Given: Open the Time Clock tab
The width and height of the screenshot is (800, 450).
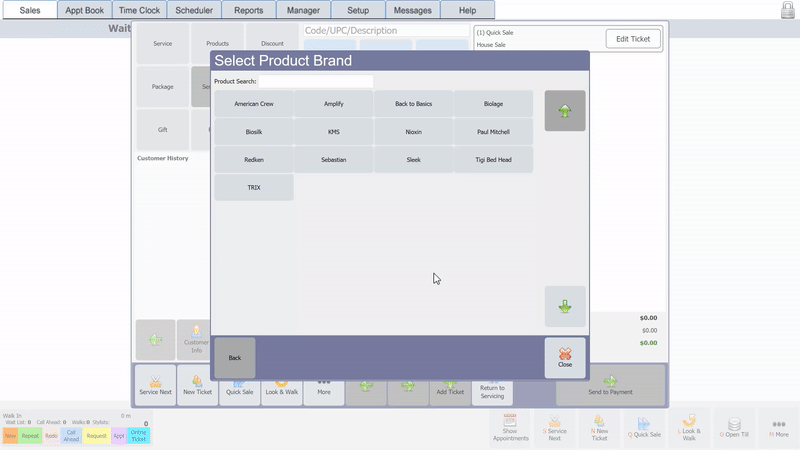Looking at the screenshot, I should coord(139,10).
